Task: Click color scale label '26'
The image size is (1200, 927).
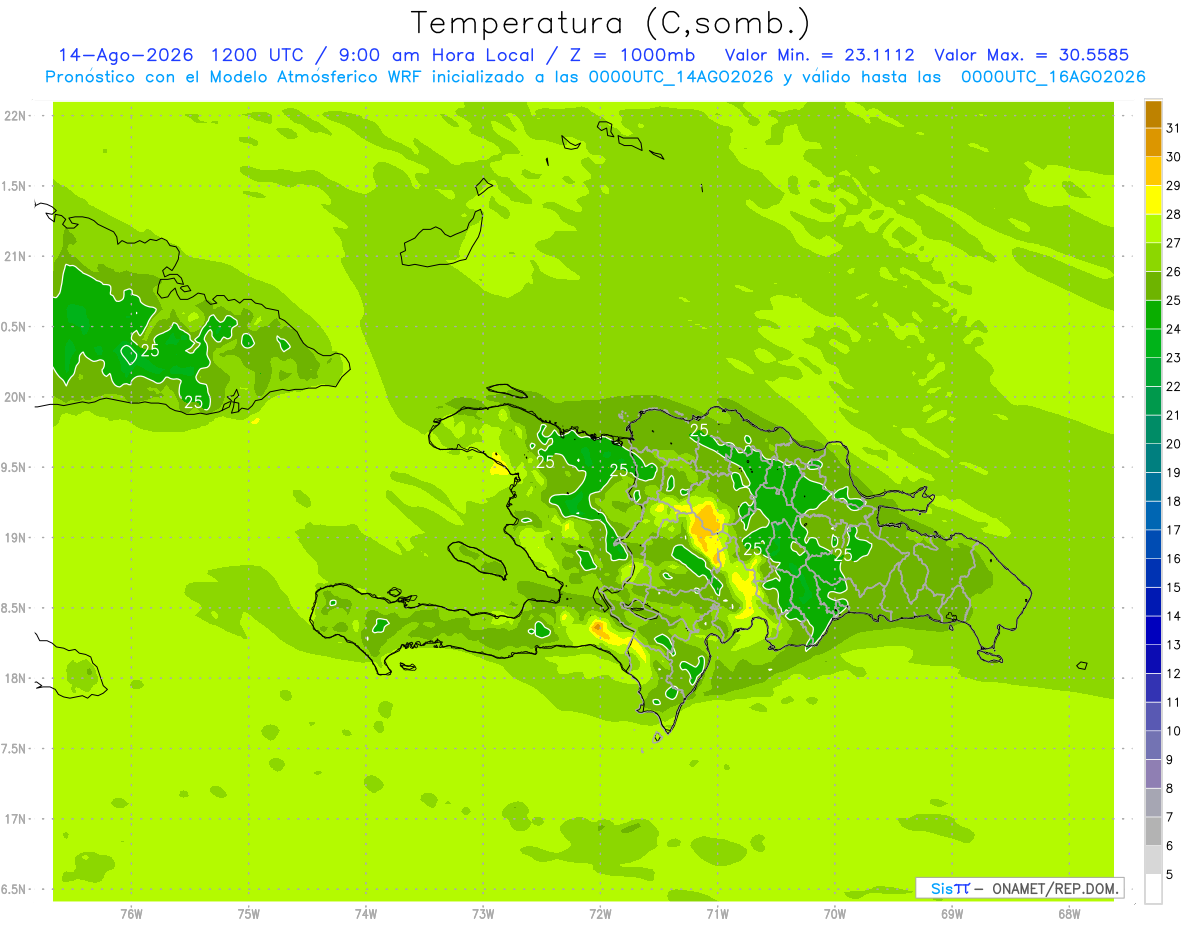Action: 1173,271
